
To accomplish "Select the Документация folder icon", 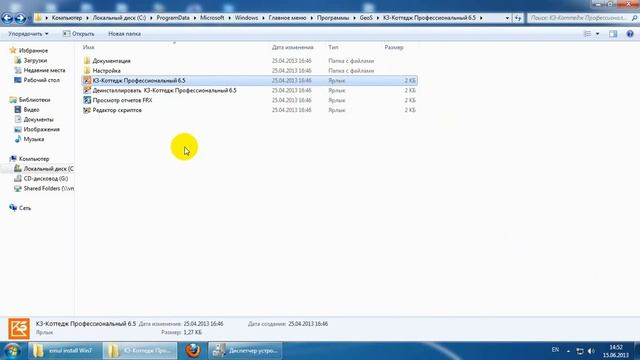I will coord(87,61).
